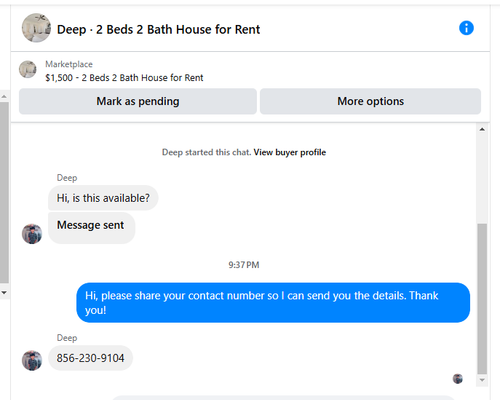Open View buyer profile link

pos(290,152)
